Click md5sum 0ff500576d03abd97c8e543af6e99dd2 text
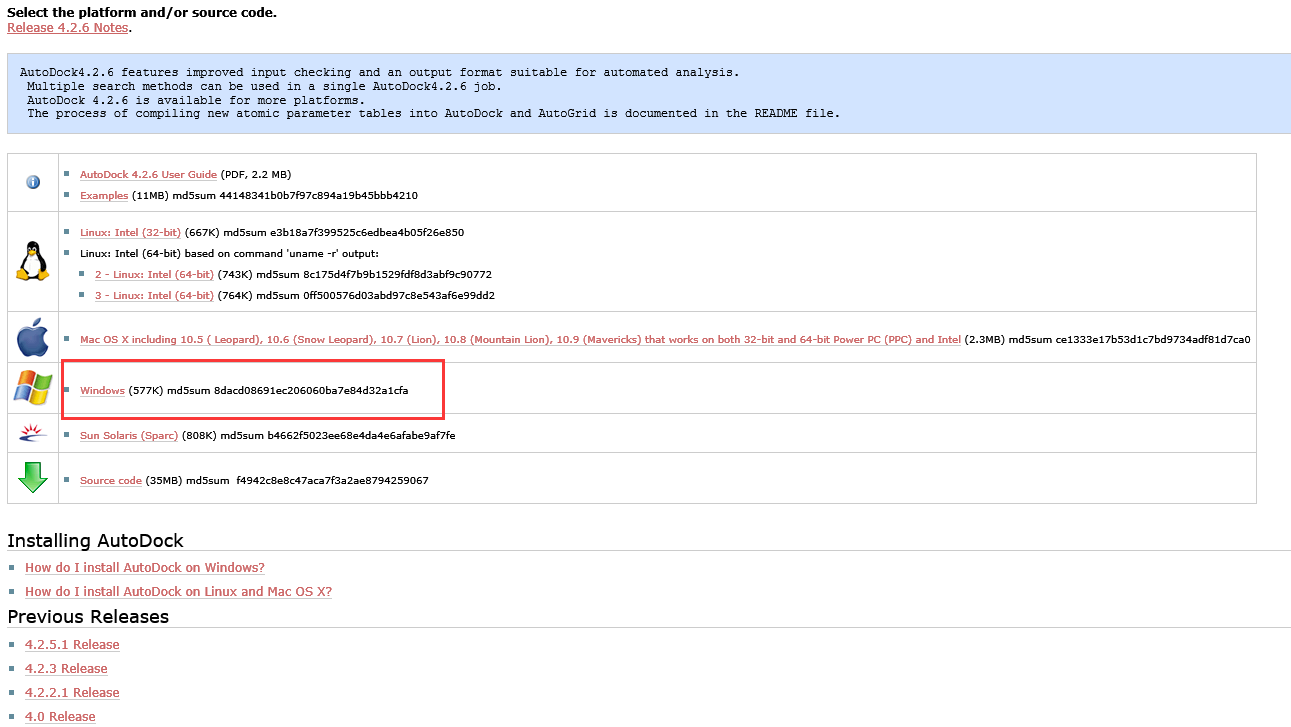 (375, 296)
